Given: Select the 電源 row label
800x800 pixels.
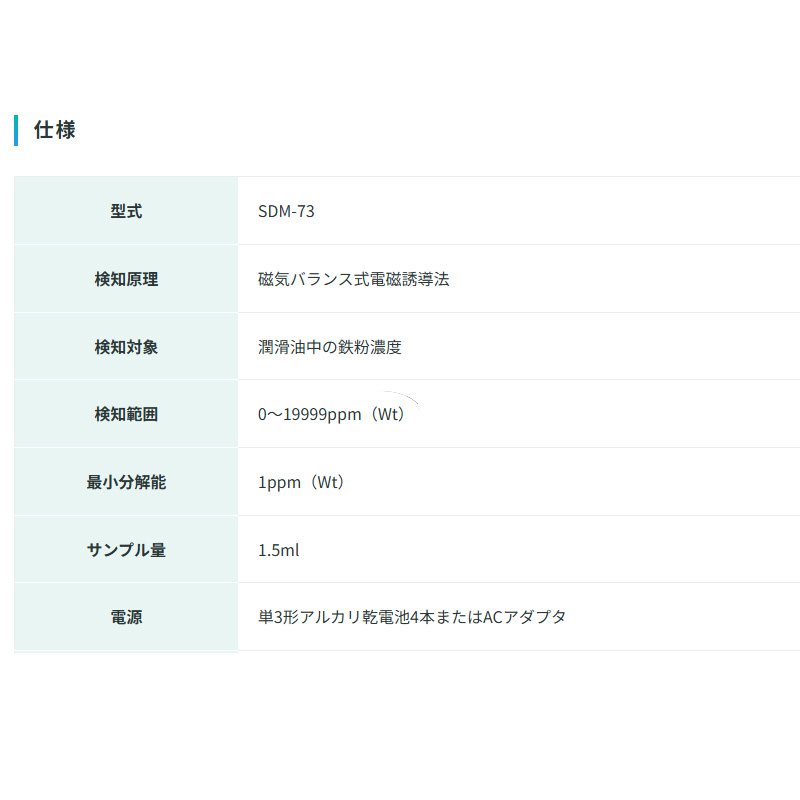Looking at the screenshot, I should coord(126,617).
